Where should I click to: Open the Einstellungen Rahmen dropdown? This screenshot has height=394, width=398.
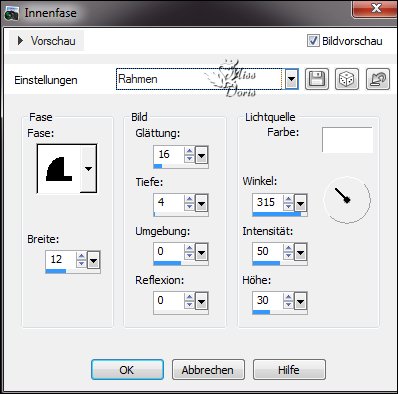tap(291, 79)
